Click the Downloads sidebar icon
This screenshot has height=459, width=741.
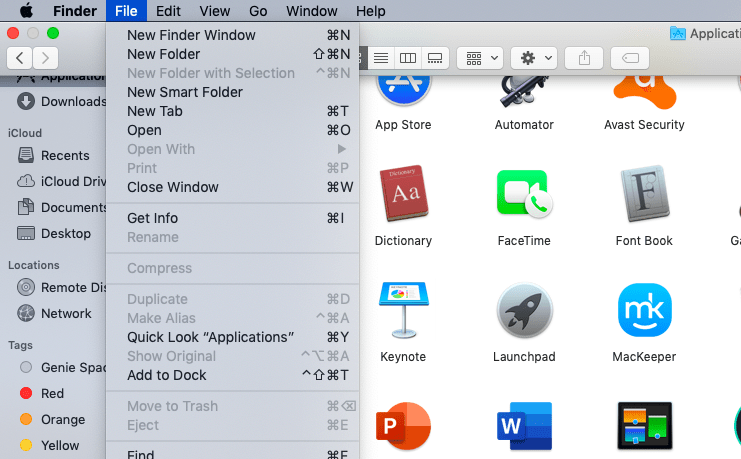point(26,101)
